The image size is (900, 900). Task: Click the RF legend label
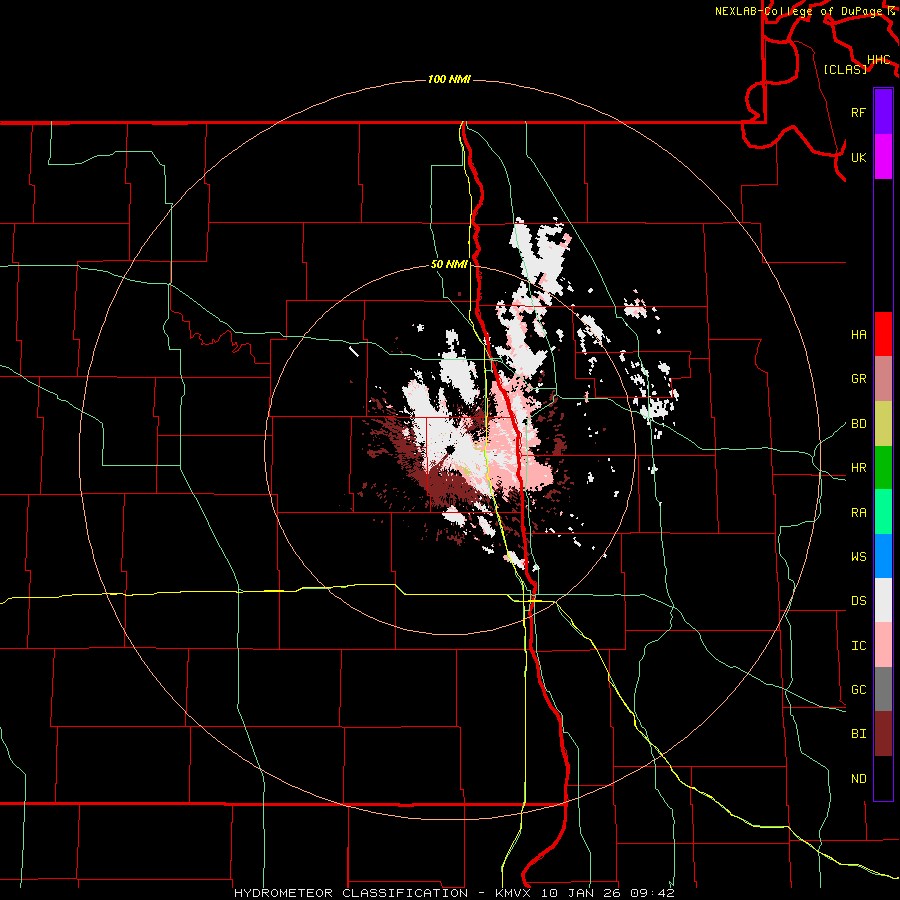858,112
